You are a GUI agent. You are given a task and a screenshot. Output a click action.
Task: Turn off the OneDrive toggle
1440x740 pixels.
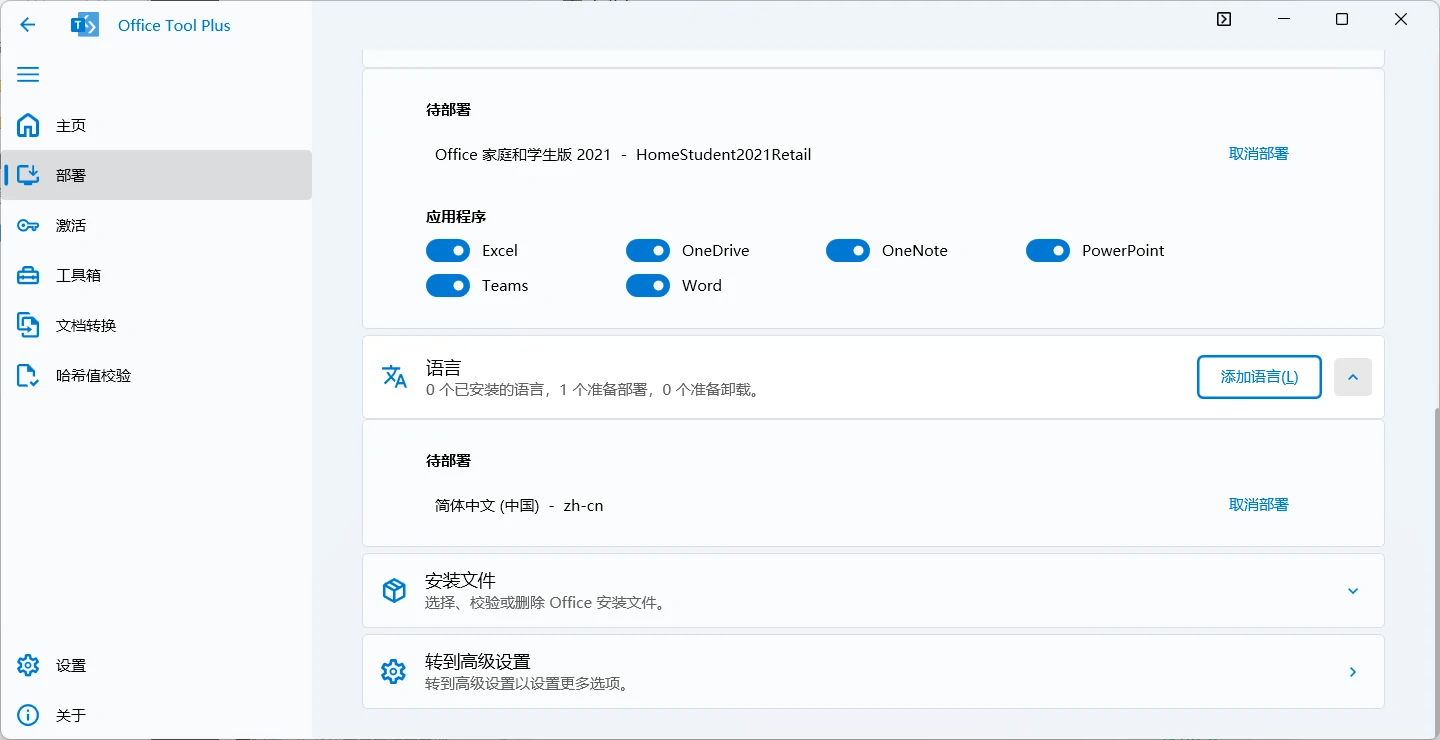click(x=648, y=250)
